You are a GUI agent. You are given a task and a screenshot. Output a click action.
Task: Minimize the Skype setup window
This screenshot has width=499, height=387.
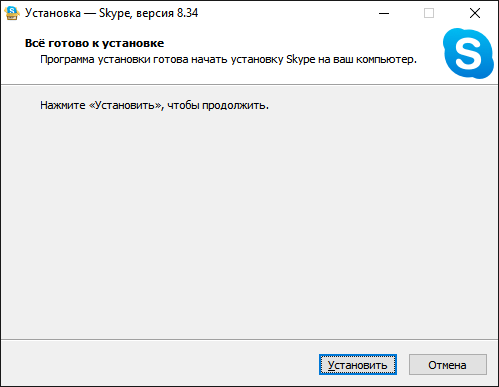click(384, 13)
